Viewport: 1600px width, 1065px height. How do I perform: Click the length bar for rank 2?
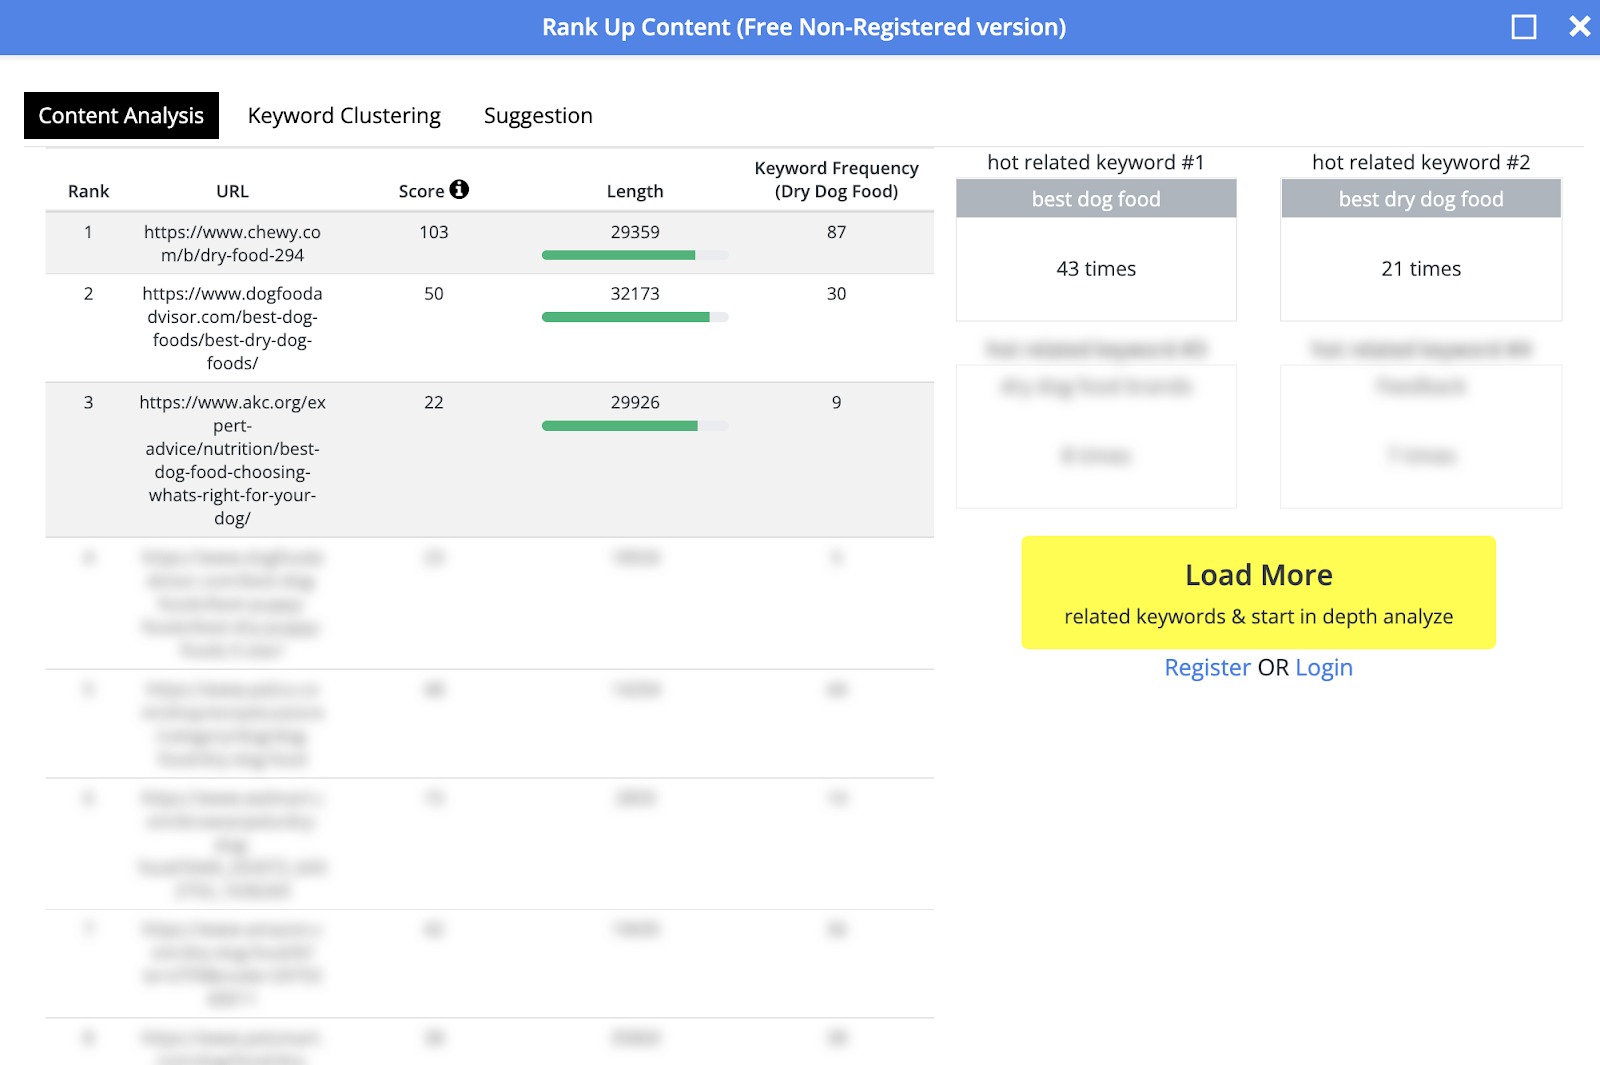pyautogui.click(x=634, y=318)
